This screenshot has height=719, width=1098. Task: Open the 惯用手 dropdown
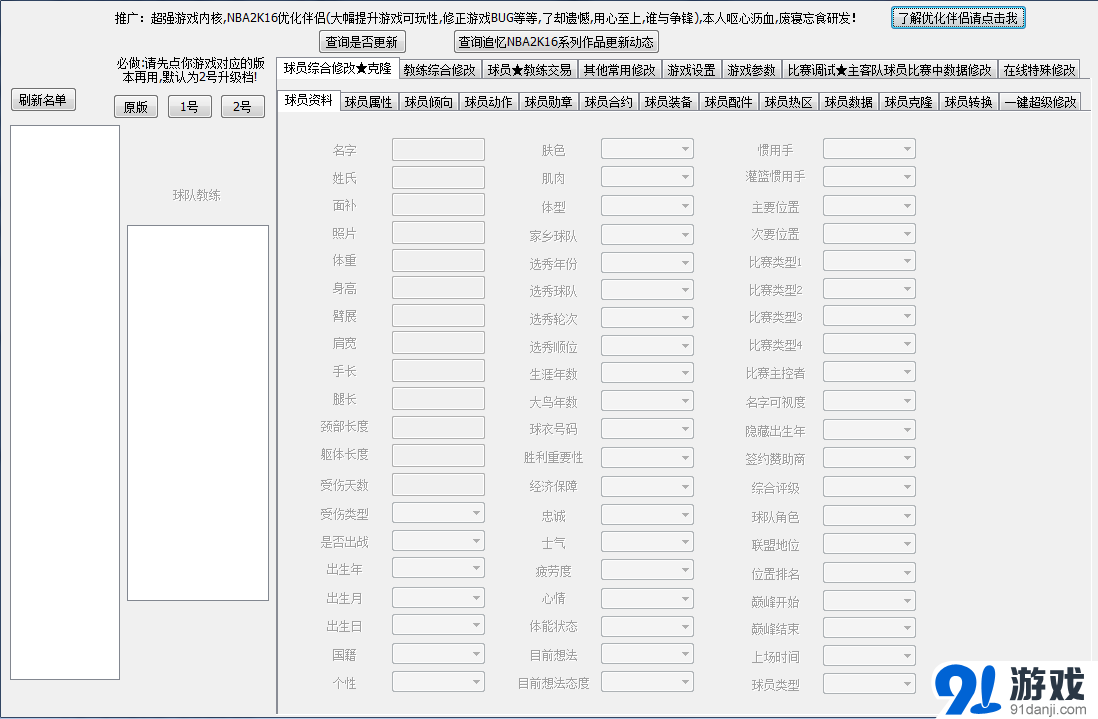[869, 149]
